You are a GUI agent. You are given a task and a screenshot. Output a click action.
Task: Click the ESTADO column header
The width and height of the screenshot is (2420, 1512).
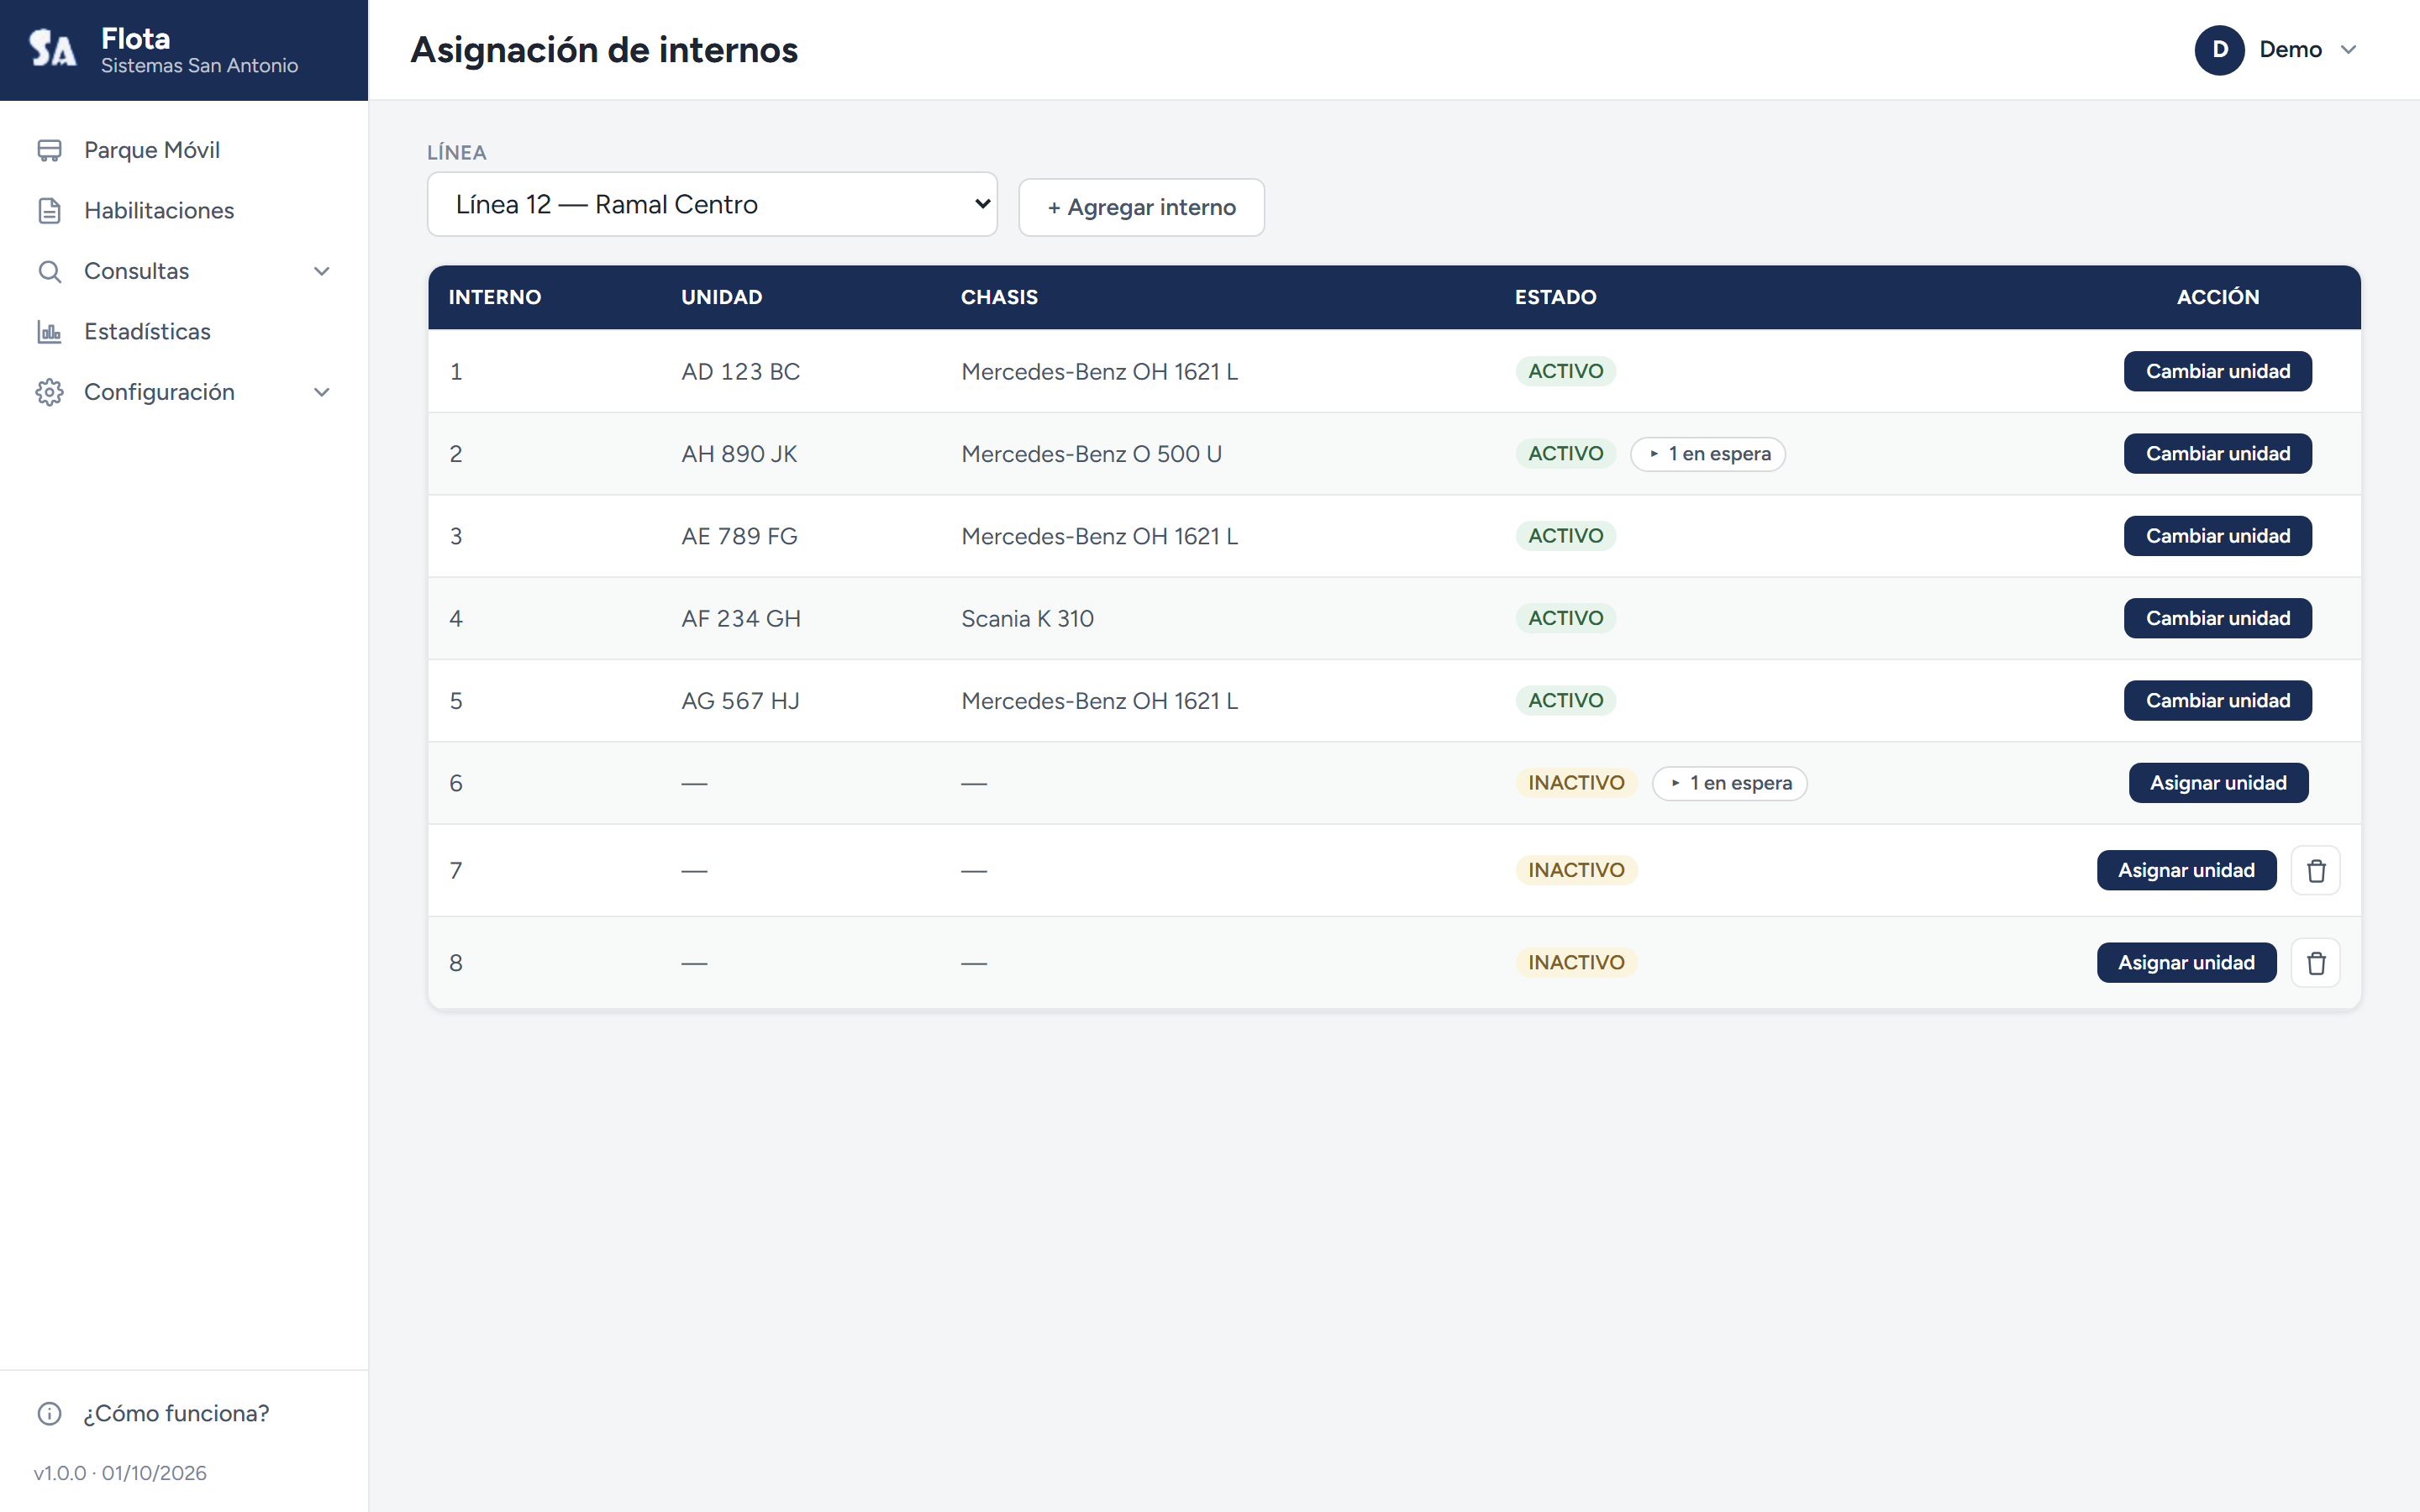click(x=1555, y=297)
